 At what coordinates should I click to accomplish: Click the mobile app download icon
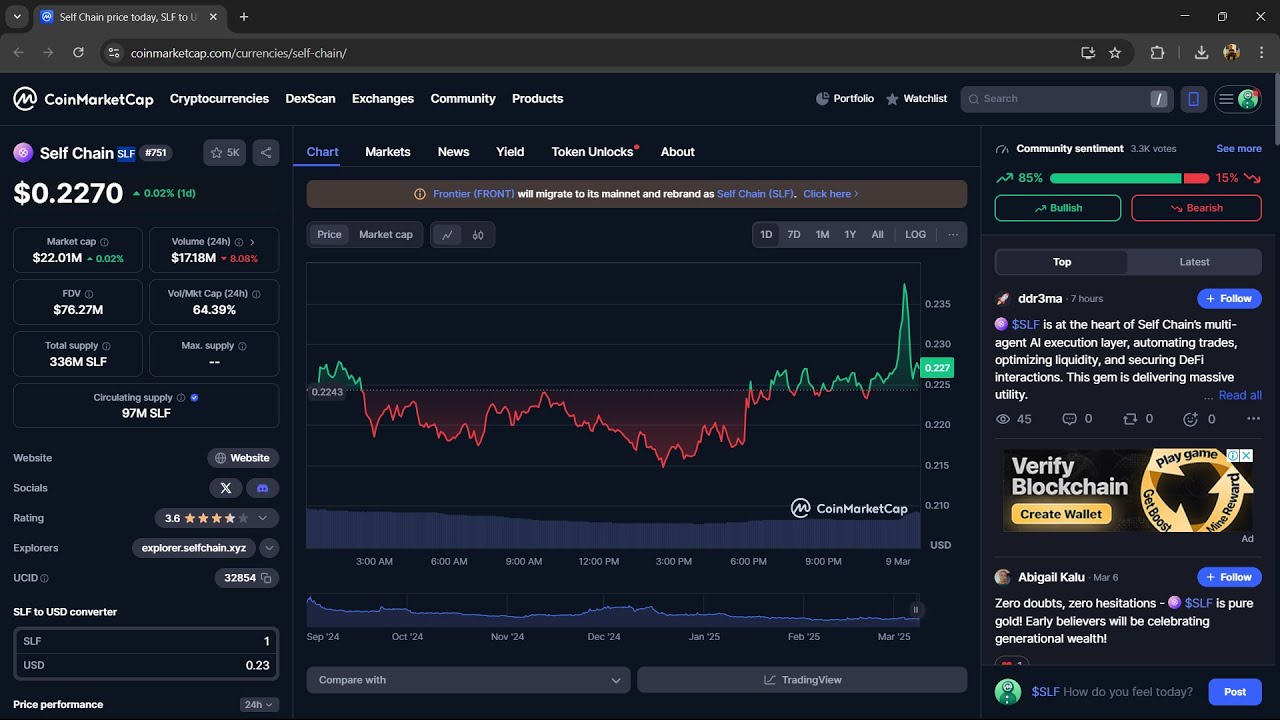pos(1193,99)
